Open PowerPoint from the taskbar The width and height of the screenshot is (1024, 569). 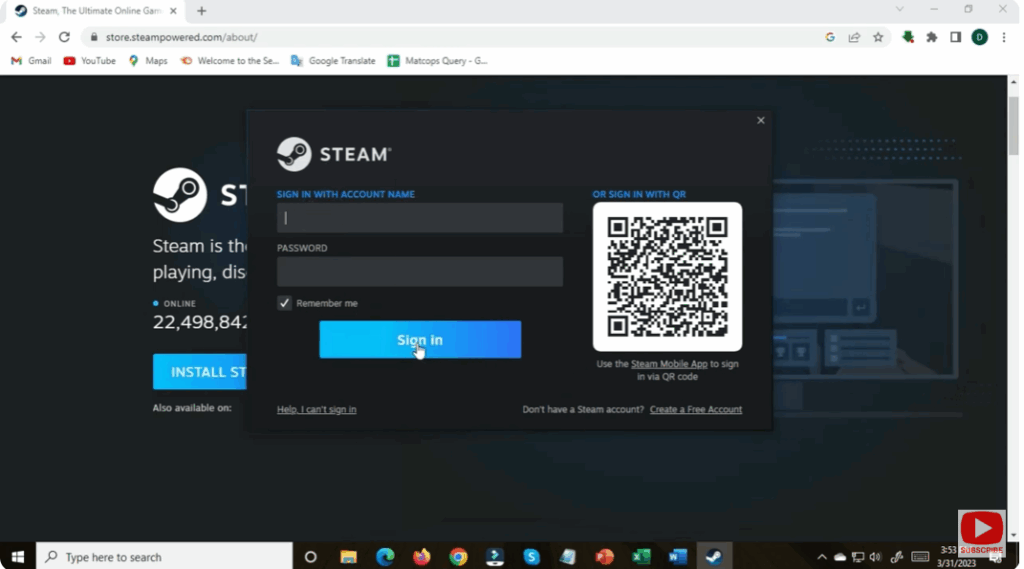(605, 557)
